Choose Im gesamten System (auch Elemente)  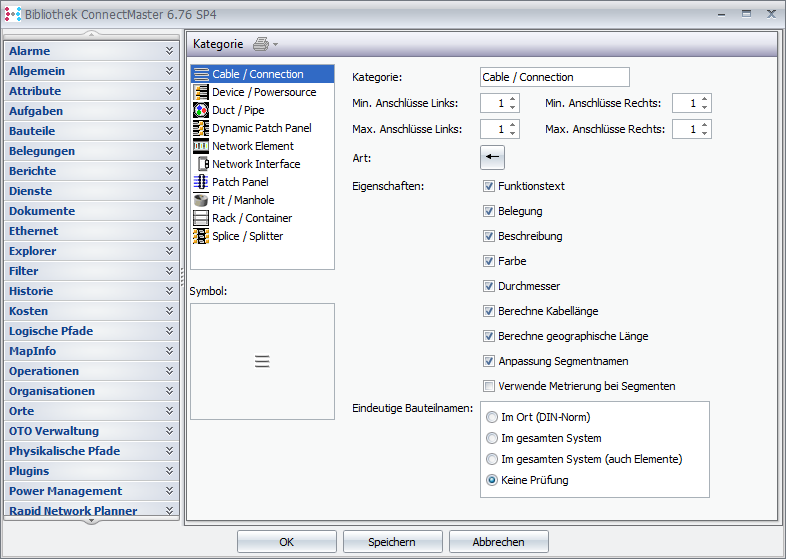tap(492, 459)
